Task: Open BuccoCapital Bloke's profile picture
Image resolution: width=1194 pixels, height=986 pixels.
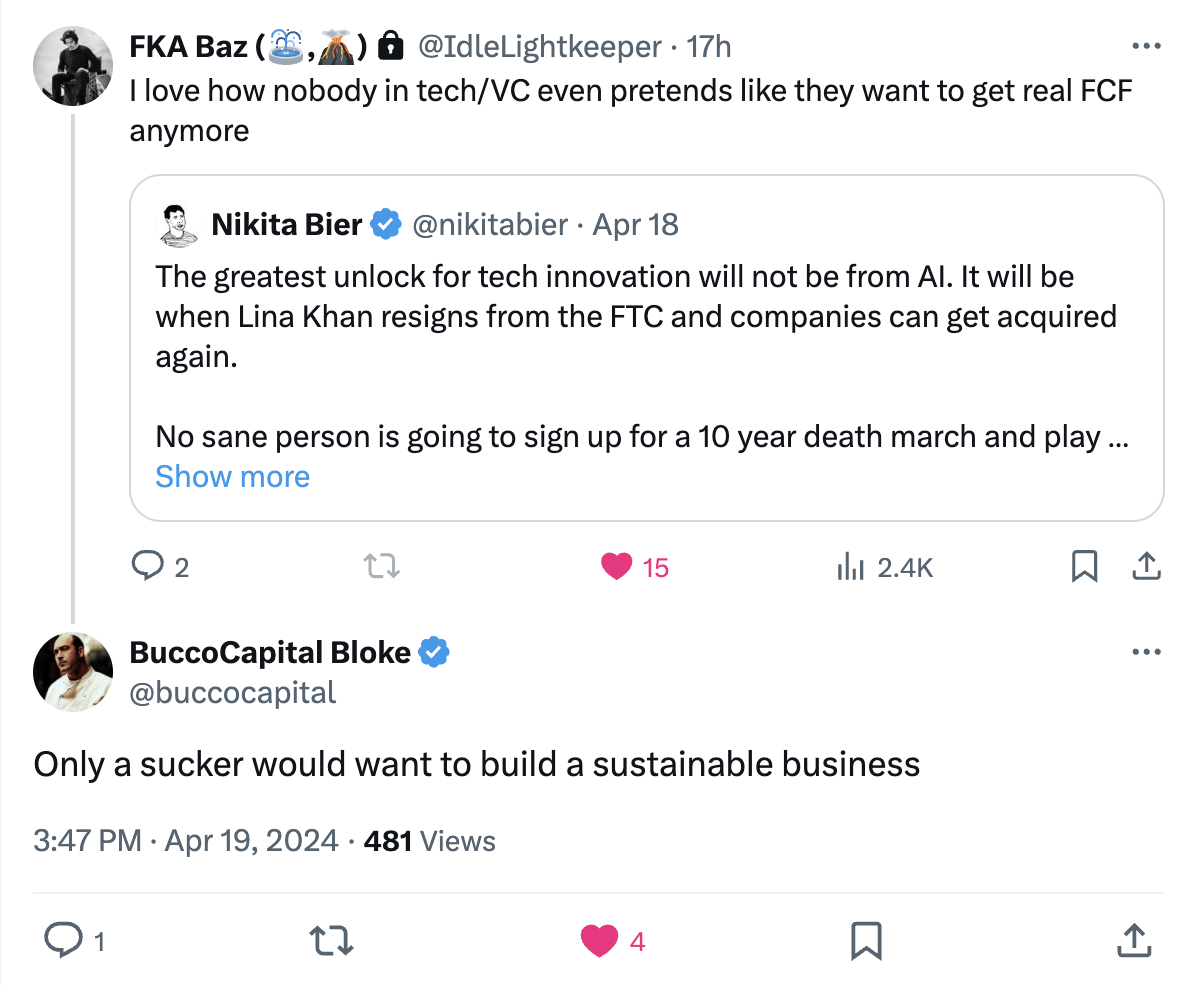Action: point(72,672)
